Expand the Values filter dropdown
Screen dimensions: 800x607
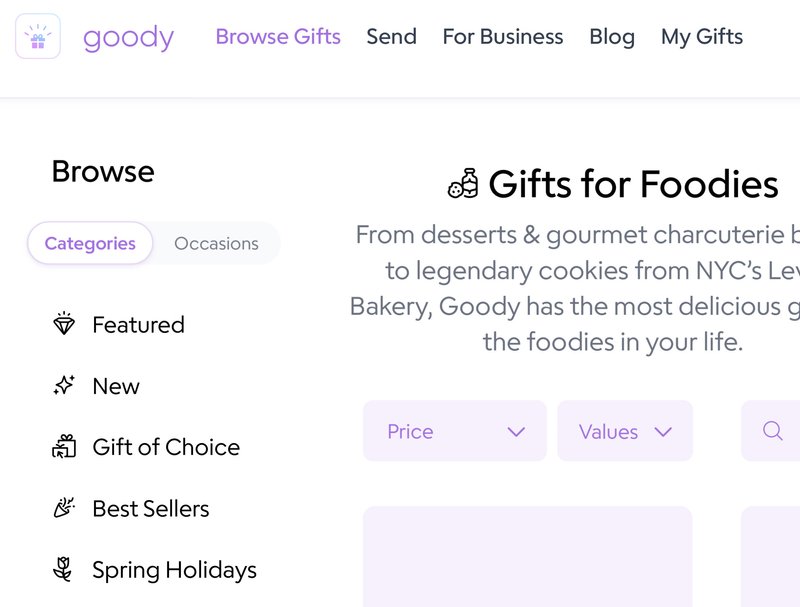click(x=624, y=431)
